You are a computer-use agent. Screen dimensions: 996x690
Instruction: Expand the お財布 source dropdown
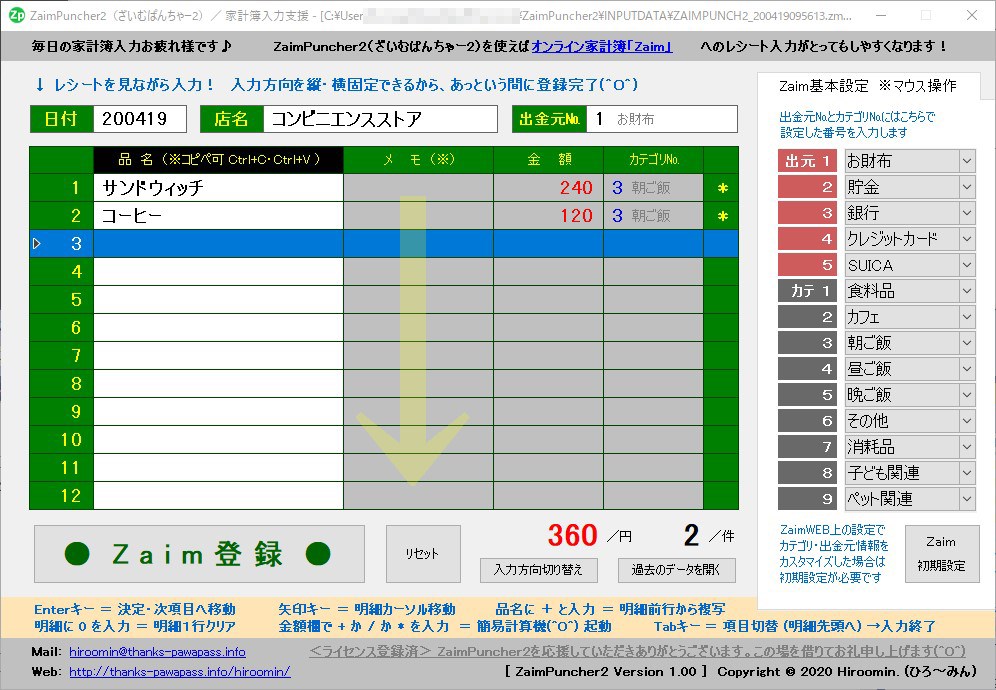pyautogui.click(x=967, y=161)
